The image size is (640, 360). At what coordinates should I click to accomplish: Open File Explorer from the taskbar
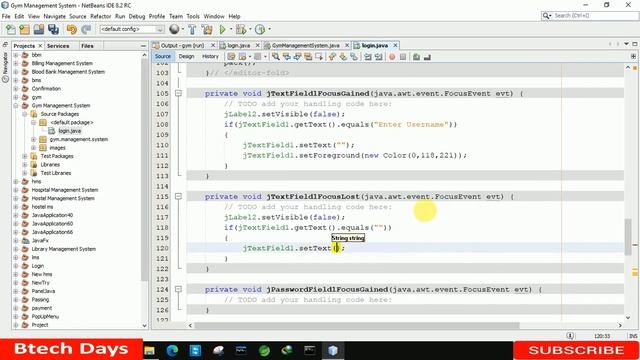point(149,350)
